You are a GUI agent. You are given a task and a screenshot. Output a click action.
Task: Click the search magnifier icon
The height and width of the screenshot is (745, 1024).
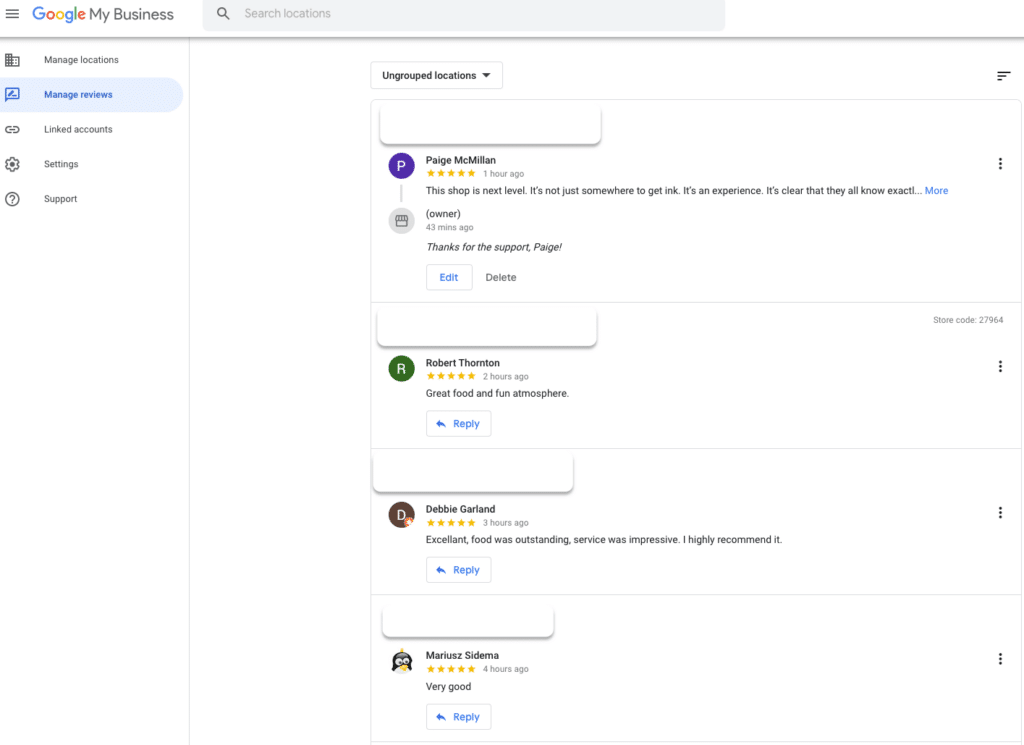tap(222, 14)
